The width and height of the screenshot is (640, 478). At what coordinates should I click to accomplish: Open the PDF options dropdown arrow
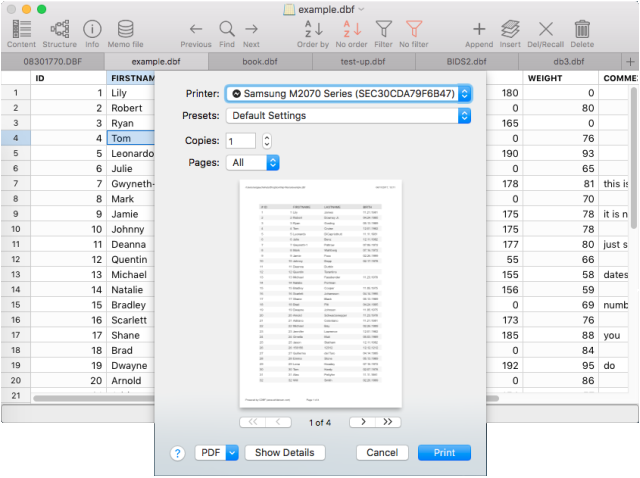coord(233,453)
